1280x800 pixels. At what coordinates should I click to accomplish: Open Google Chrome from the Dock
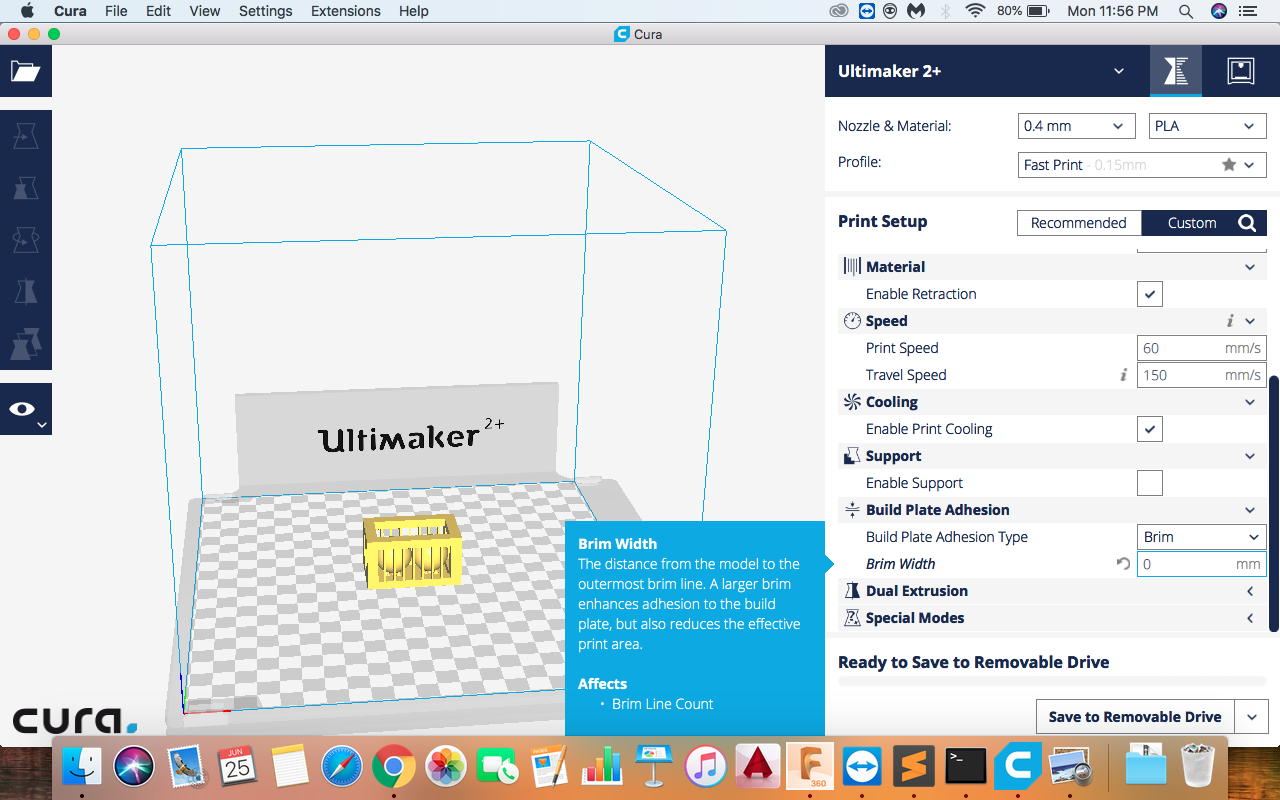(394, 767)
